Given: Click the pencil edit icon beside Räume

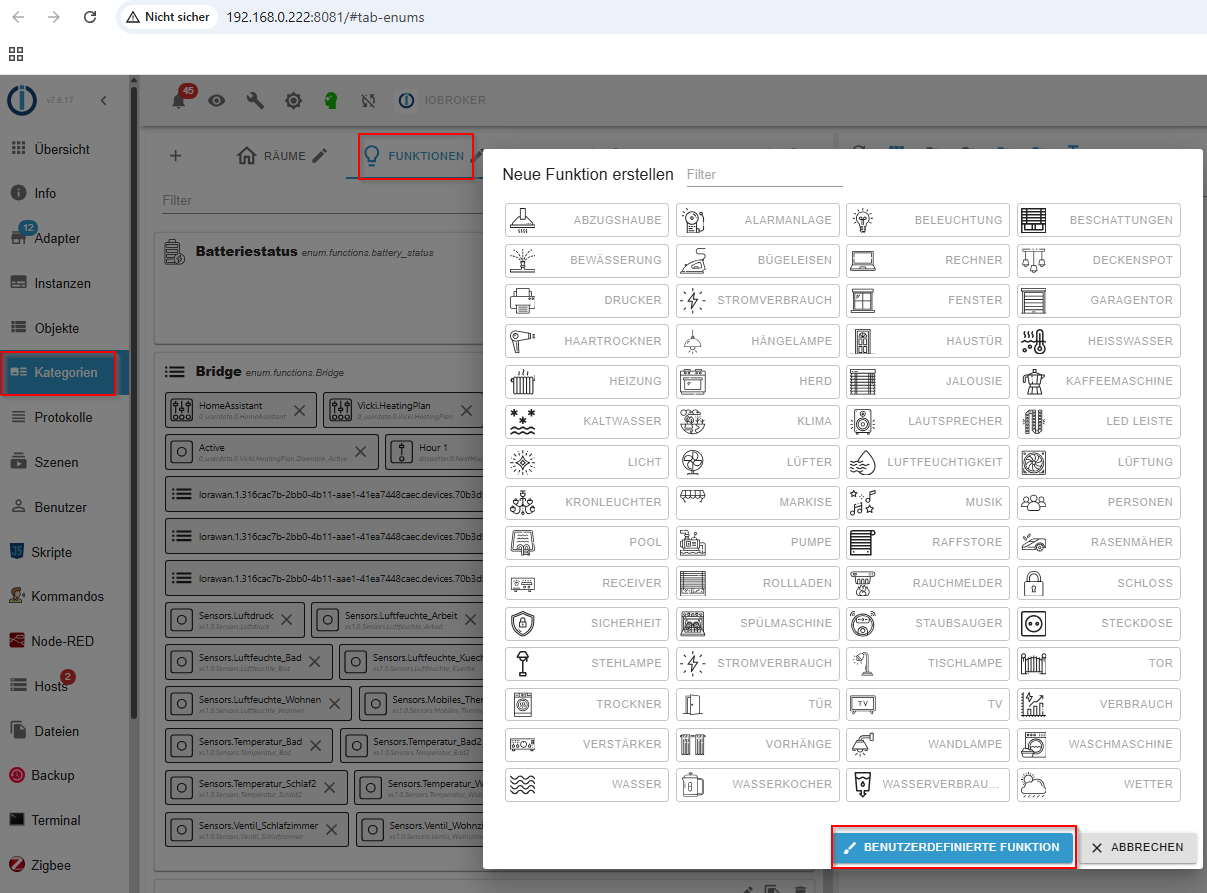Looking at the screenshot, I should pyautogui.click(x=319, y=156).
